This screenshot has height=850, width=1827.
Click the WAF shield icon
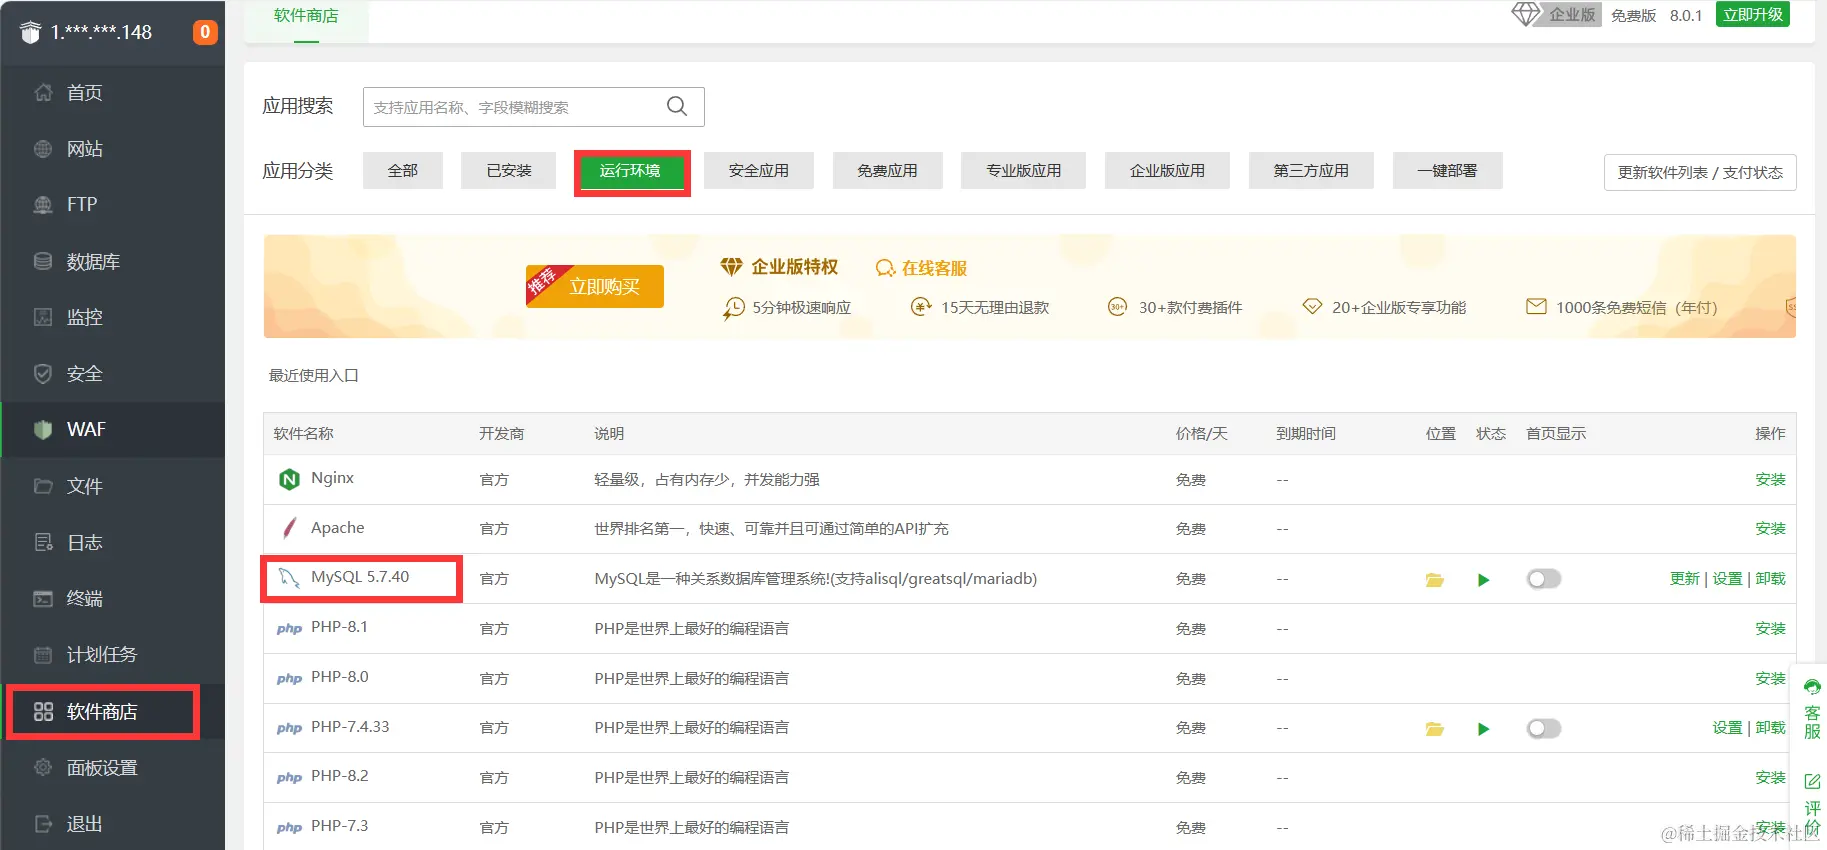[x=43, y=430]
